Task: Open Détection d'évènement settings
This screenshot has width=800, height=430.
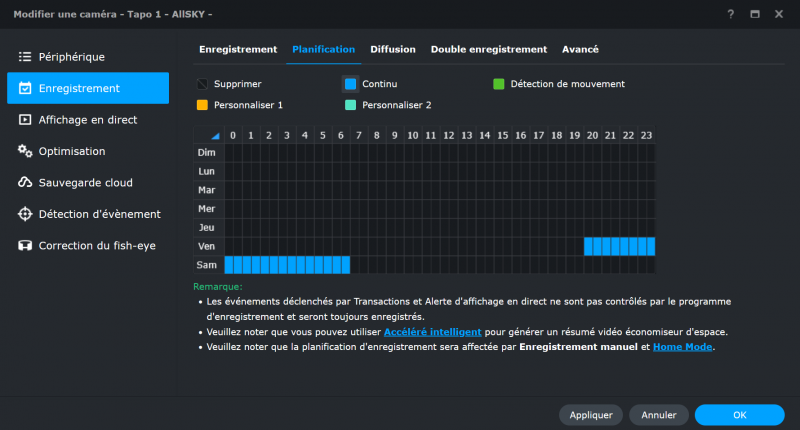Action: pyautogui.click(x=88, y=214)
